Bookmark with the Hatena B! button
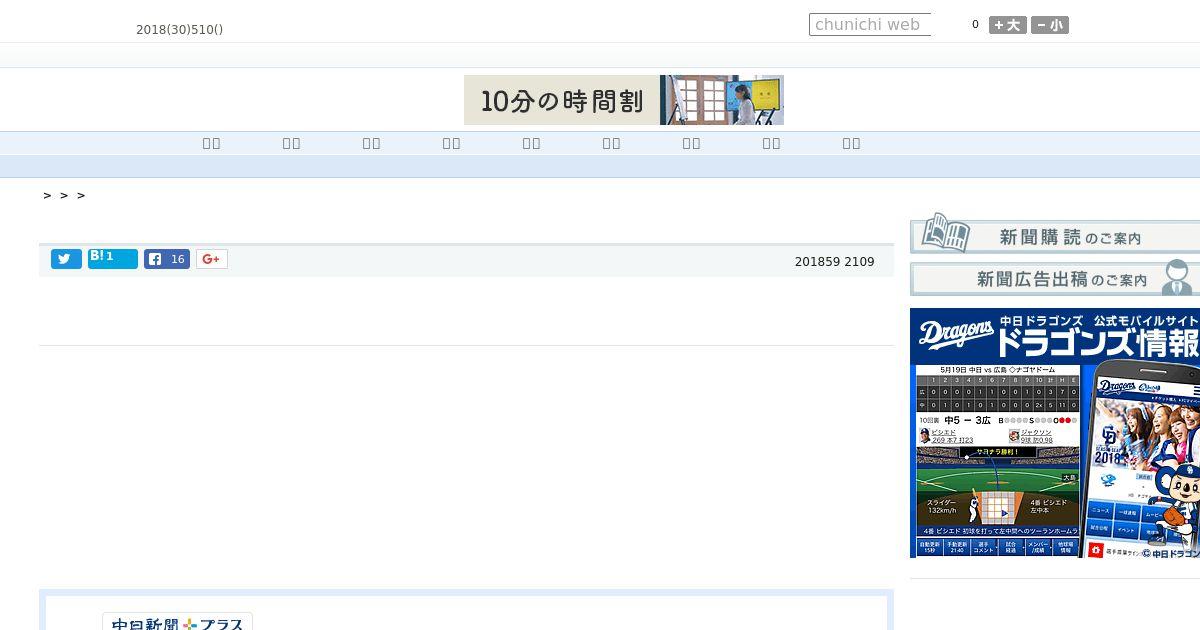 113,259
